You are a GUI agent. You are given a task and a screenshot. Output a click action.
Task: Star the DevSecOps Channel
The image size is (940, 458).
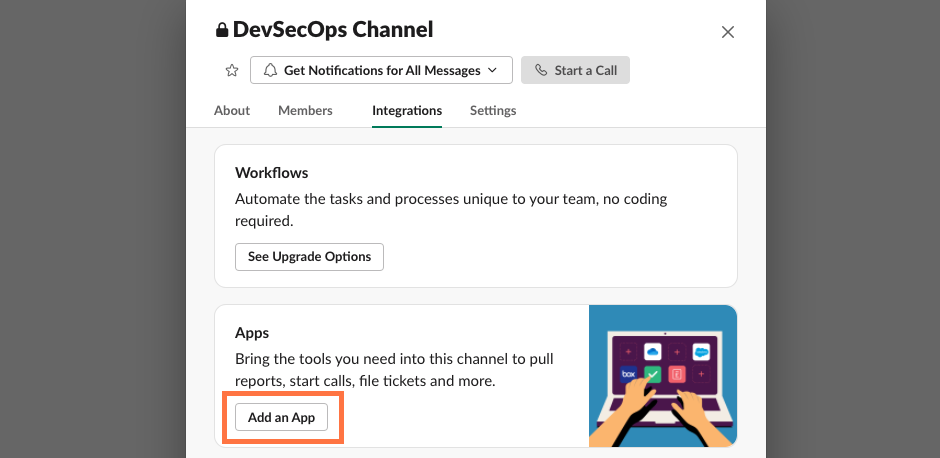pyautogui.click(x=232, y=70)
